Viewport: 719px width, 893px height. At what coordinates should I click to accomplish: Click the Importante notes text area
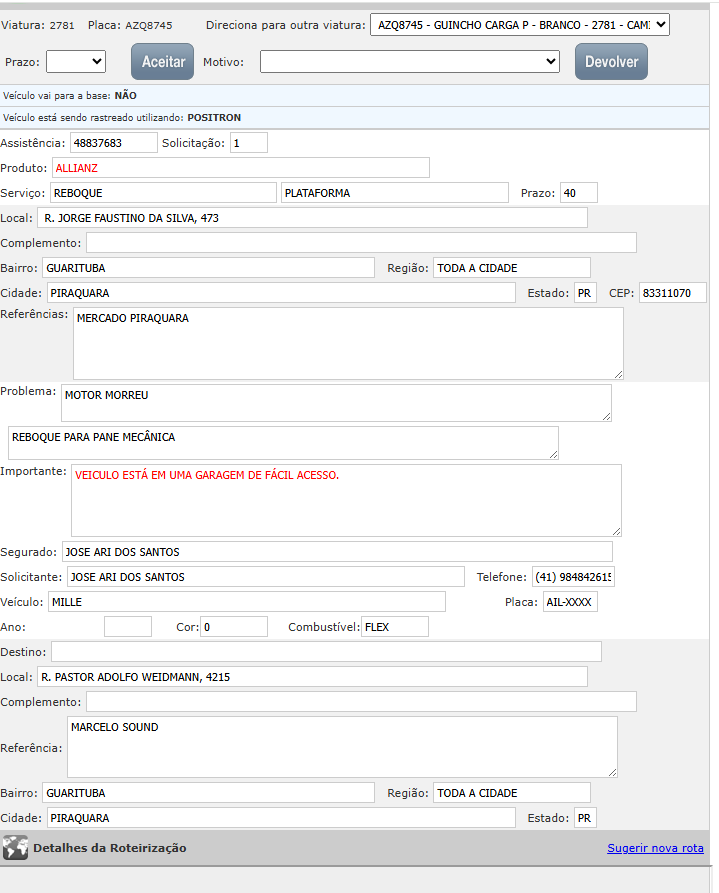pyautogui.click(x=346, y=500)
